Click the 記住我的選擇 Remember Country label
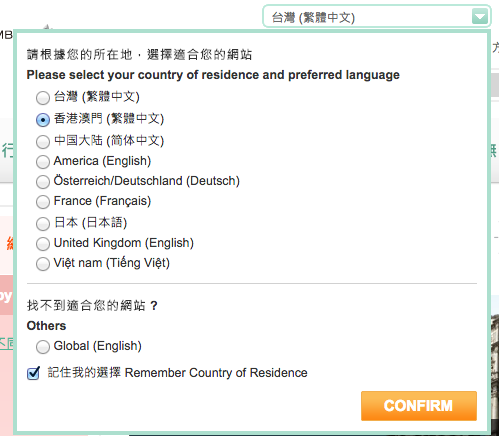 177,373
